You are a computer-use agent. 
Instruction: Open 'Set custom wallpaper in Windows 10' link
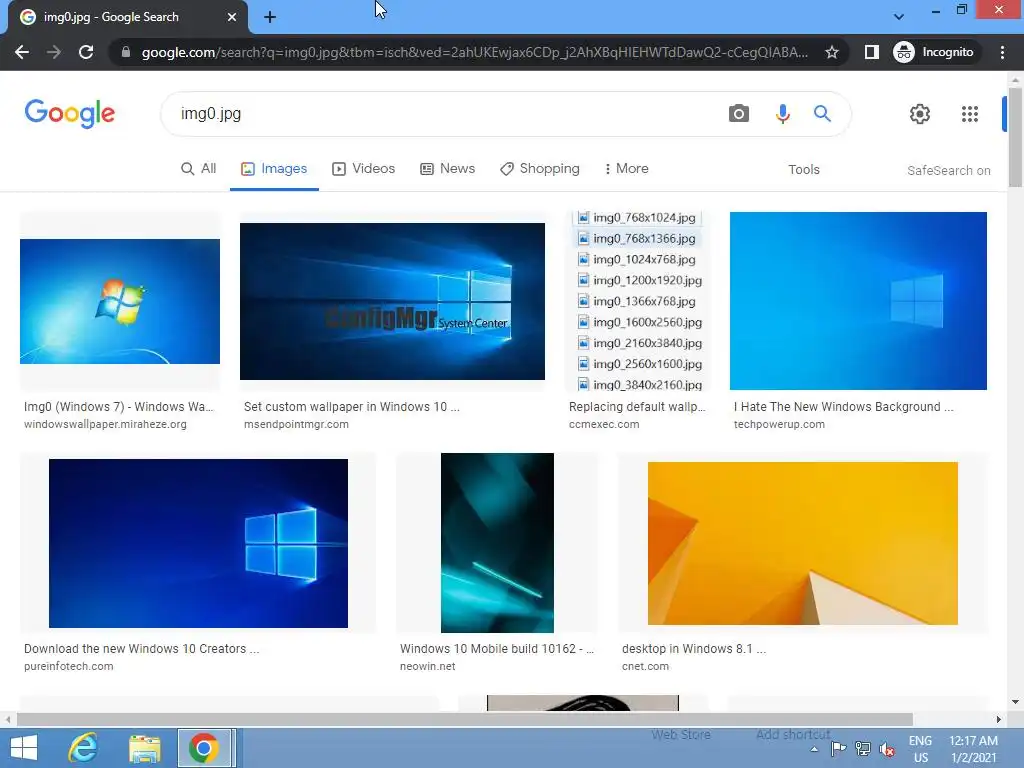tap(351, 406)
